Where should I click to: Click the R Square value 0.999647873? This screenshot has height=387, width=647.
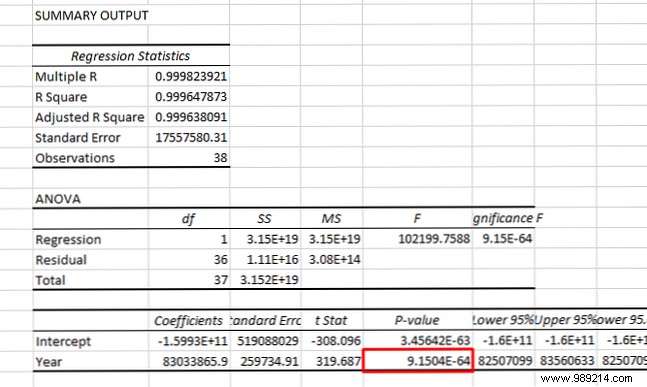tap(191, 97)
